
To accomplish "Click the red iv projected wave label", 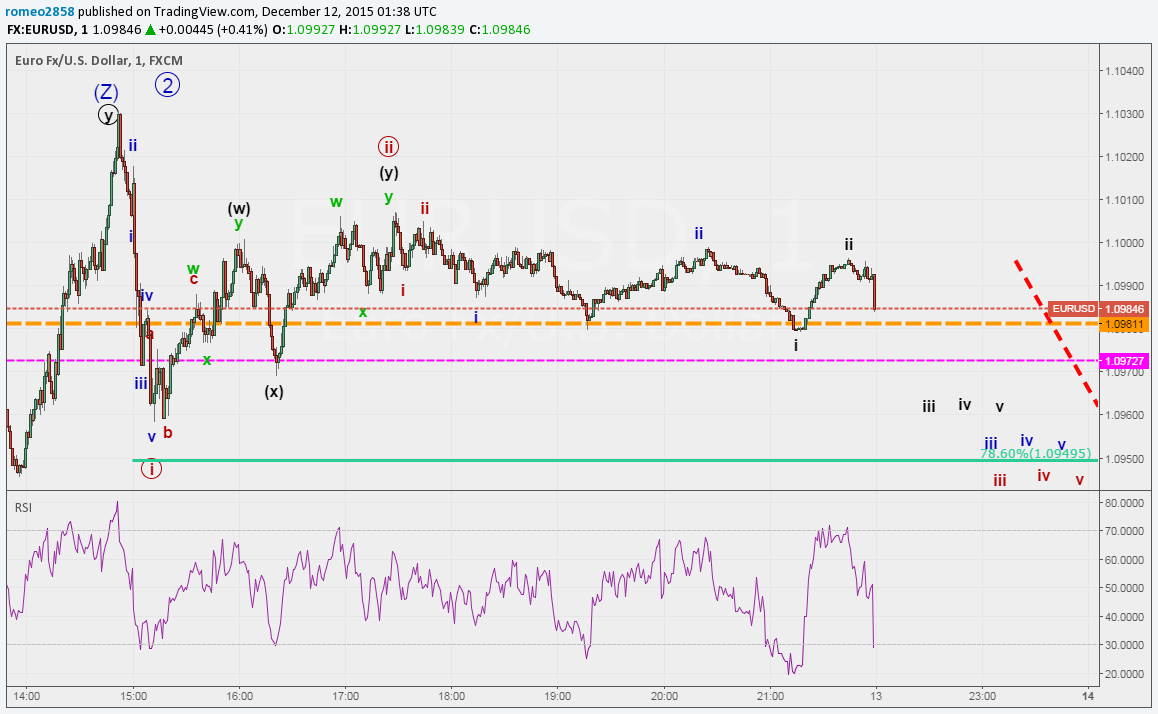I will (1044, 476).
